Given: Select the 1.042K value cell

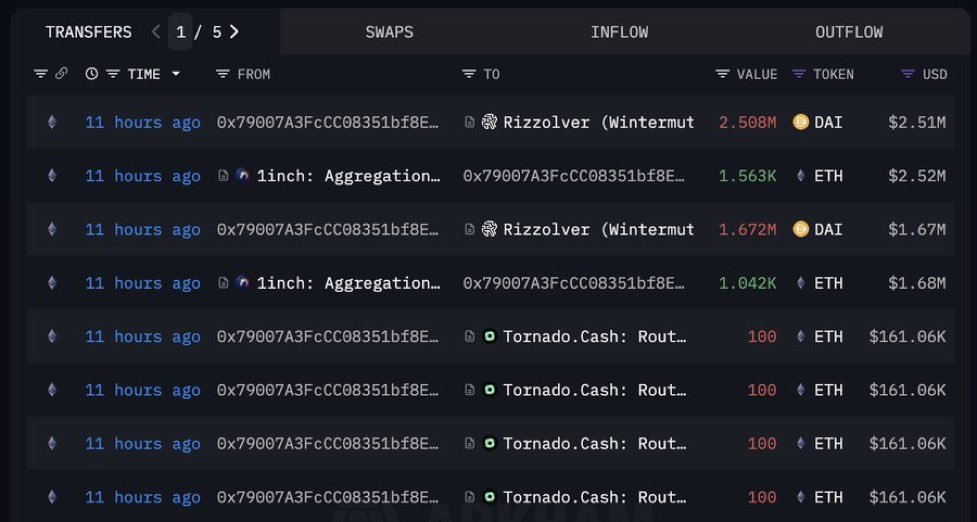Looking at the screenshot, I should [x=748, y=283].
